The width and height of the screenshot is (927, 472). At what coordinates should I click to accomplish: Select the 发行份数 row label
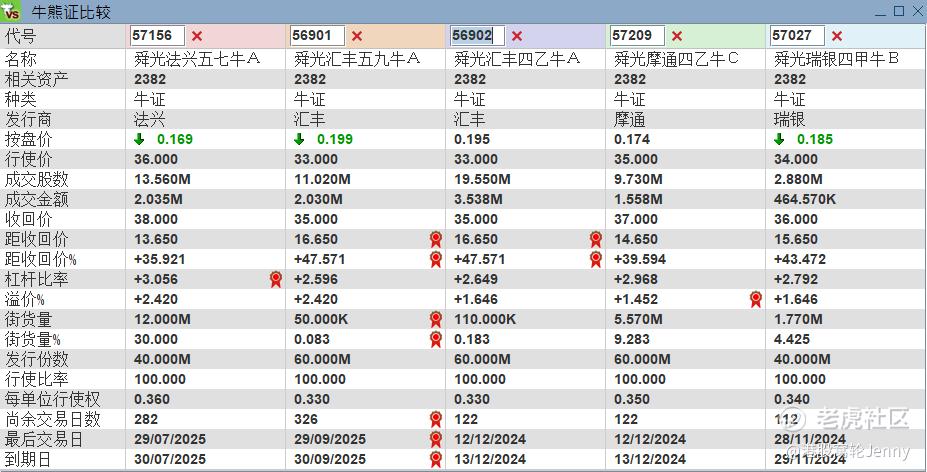pyautogui.click(x=37, y=359)
